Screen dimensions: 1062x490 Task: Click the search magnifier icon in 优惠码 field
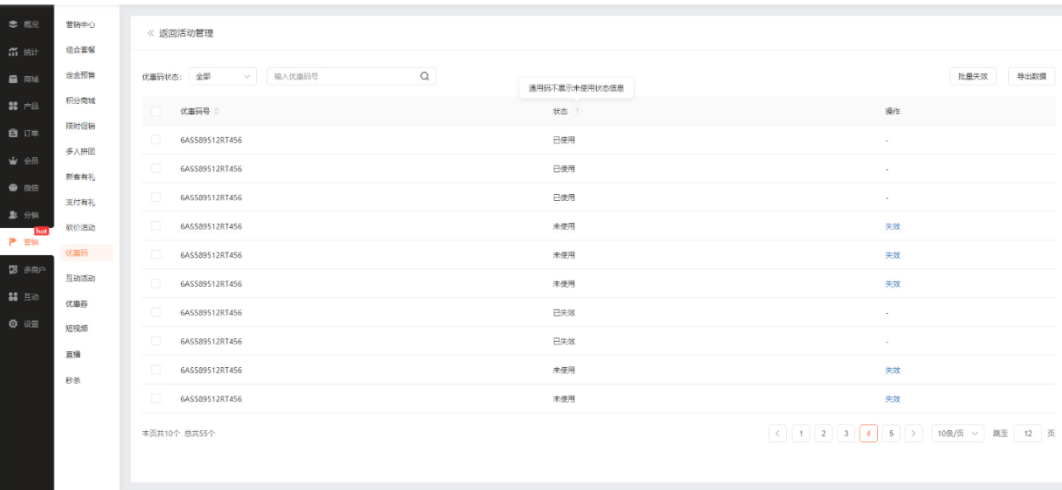(x=425, y=77)
